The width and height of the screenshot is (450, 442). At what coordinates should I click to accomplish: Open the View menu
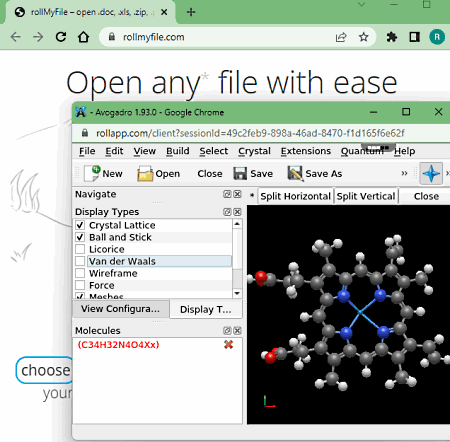coord(145,151)
